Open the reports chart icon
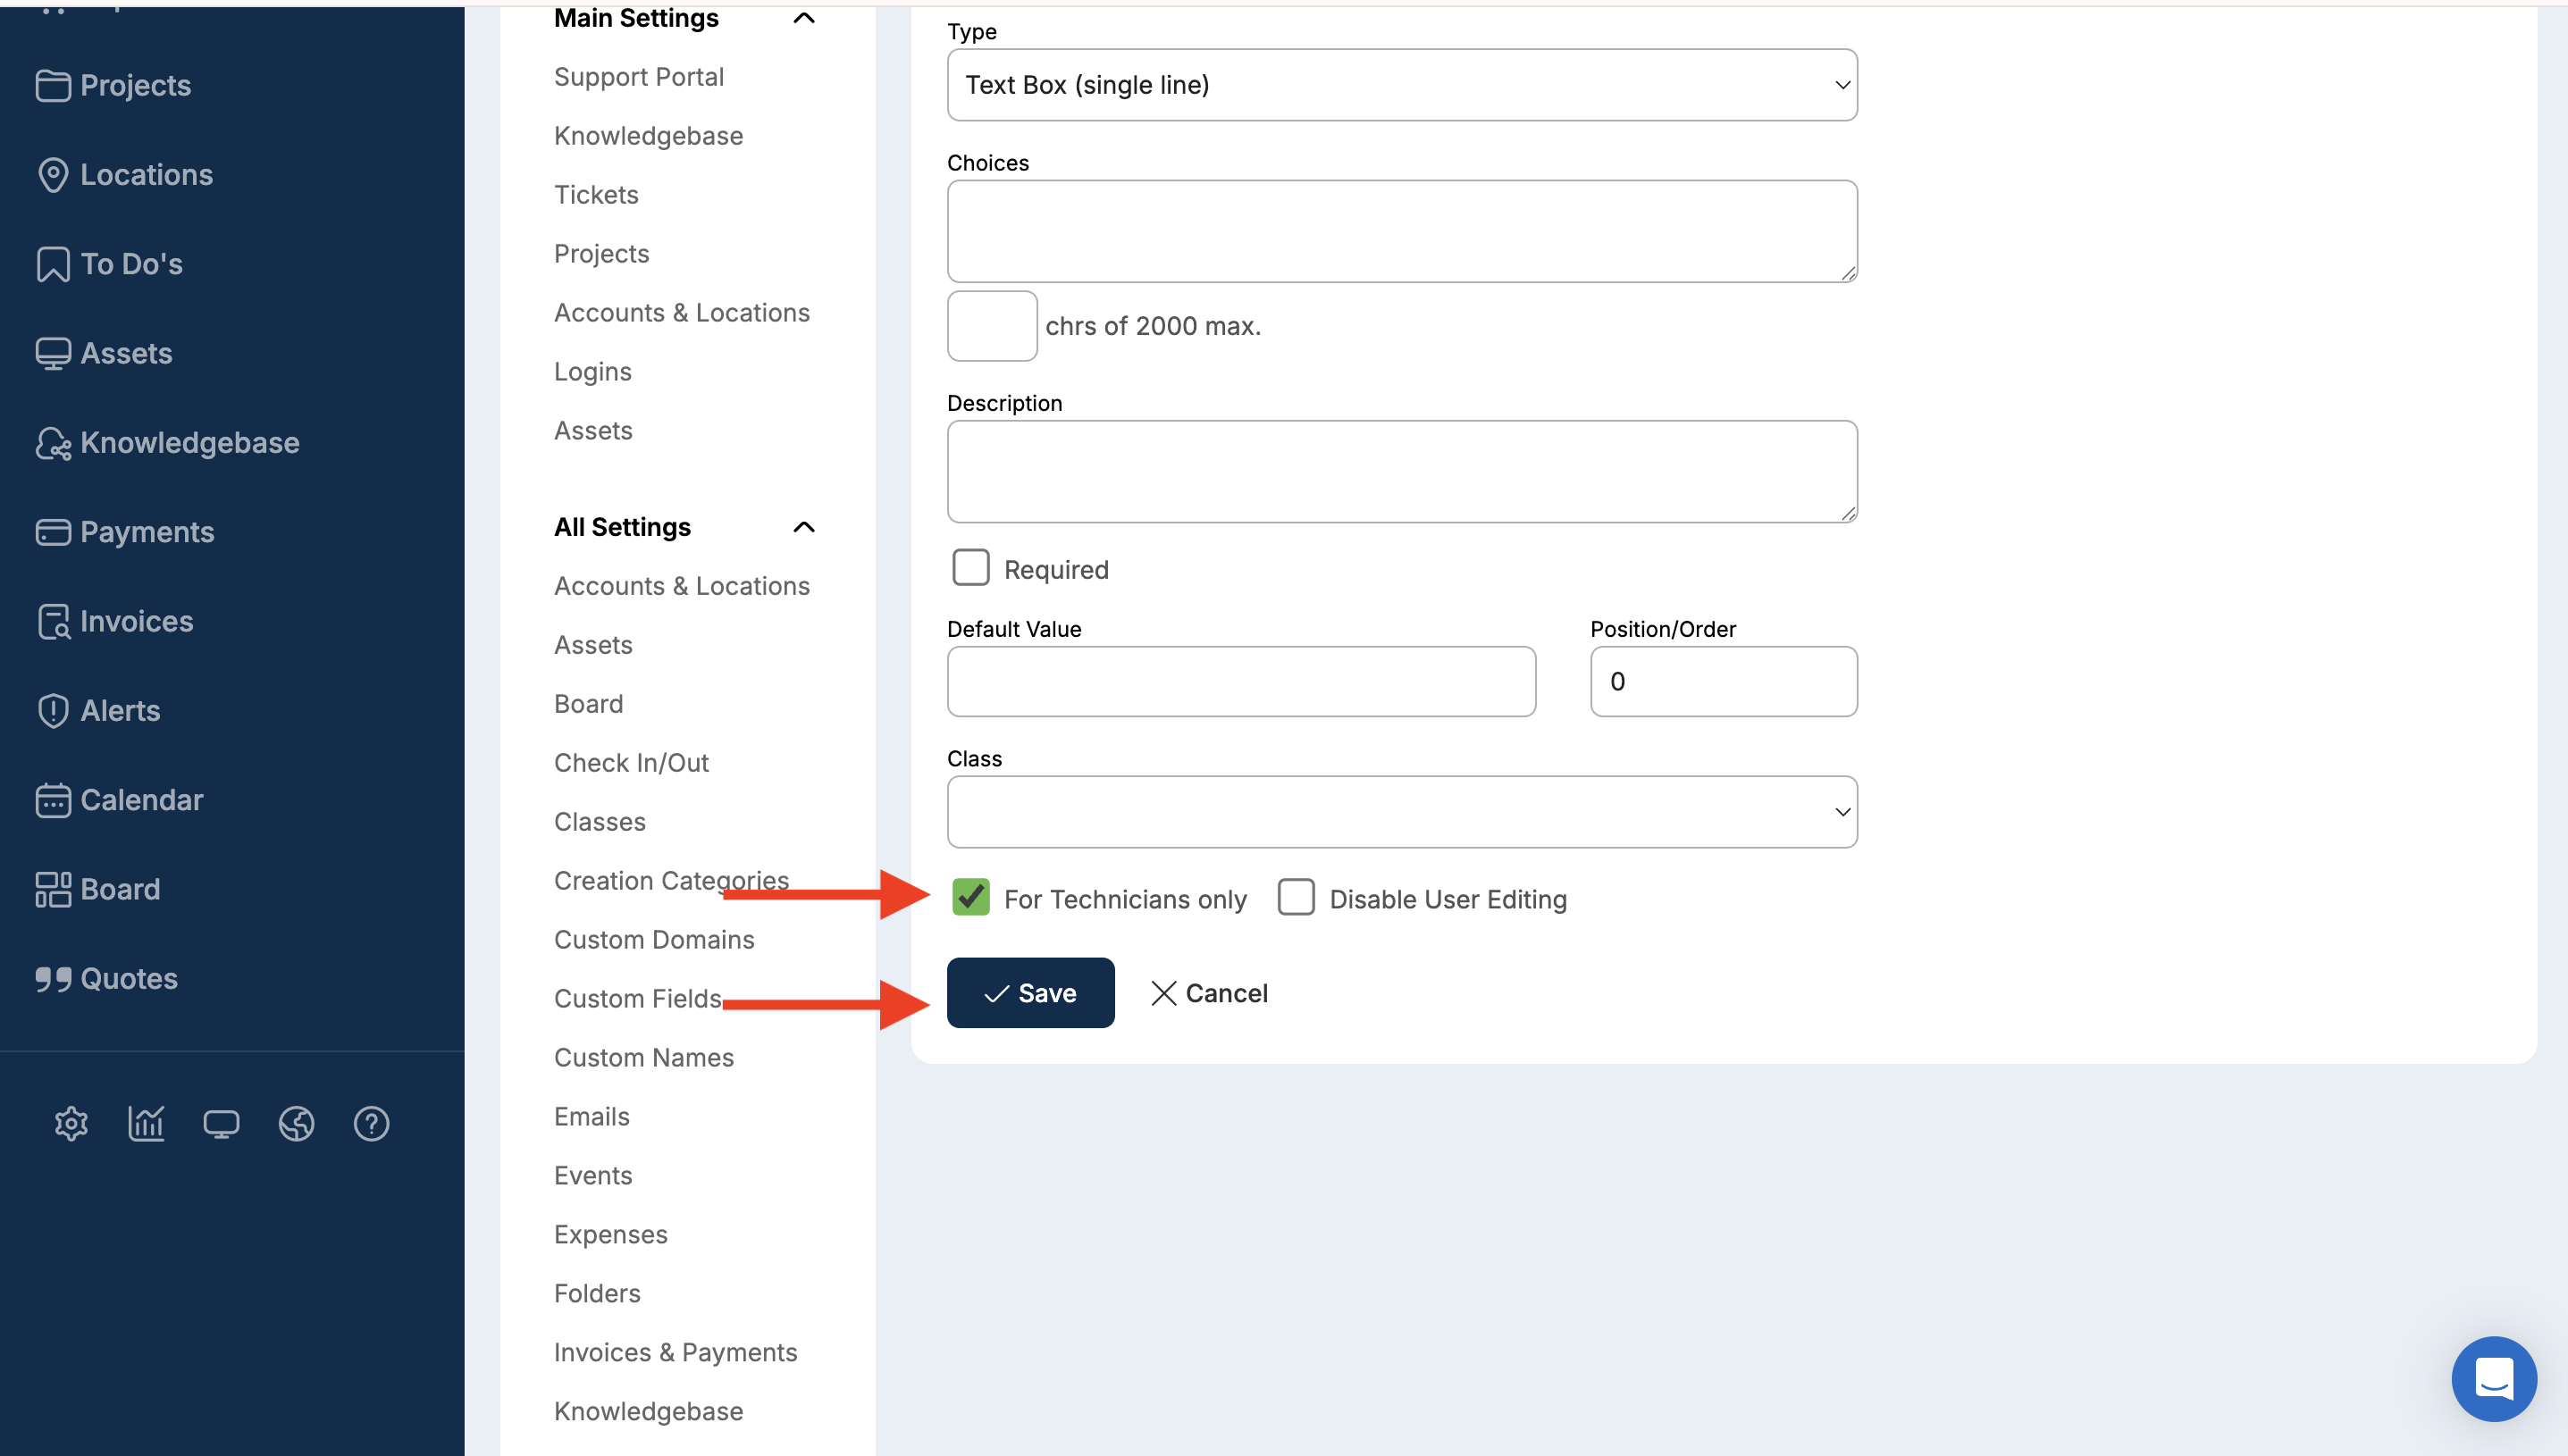This screenshot has height=1456, width=2568. [146, 1123]
